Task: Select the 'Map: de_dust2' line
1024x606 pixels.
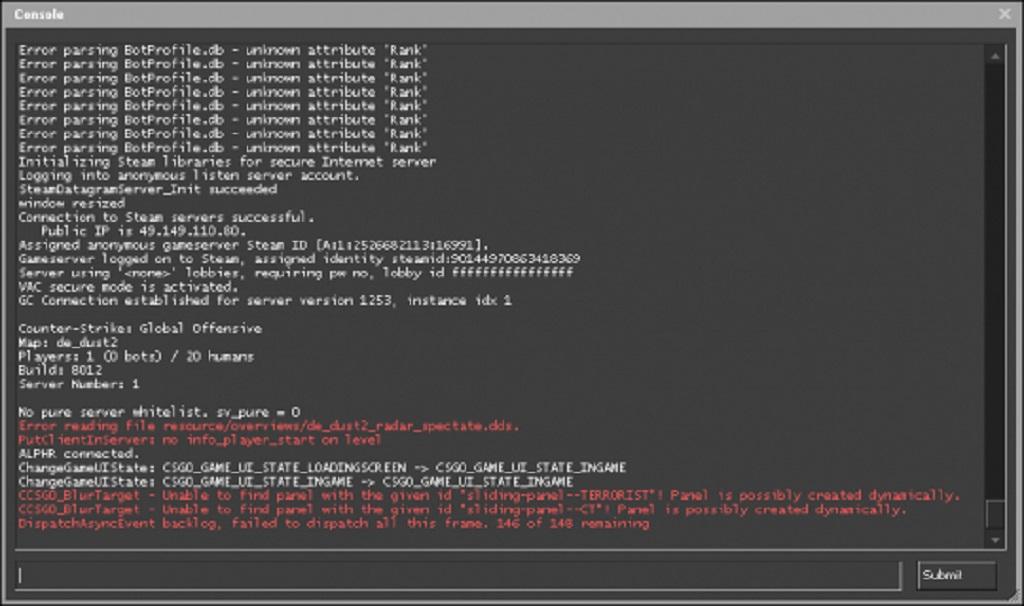Action: tap(68, 342)
